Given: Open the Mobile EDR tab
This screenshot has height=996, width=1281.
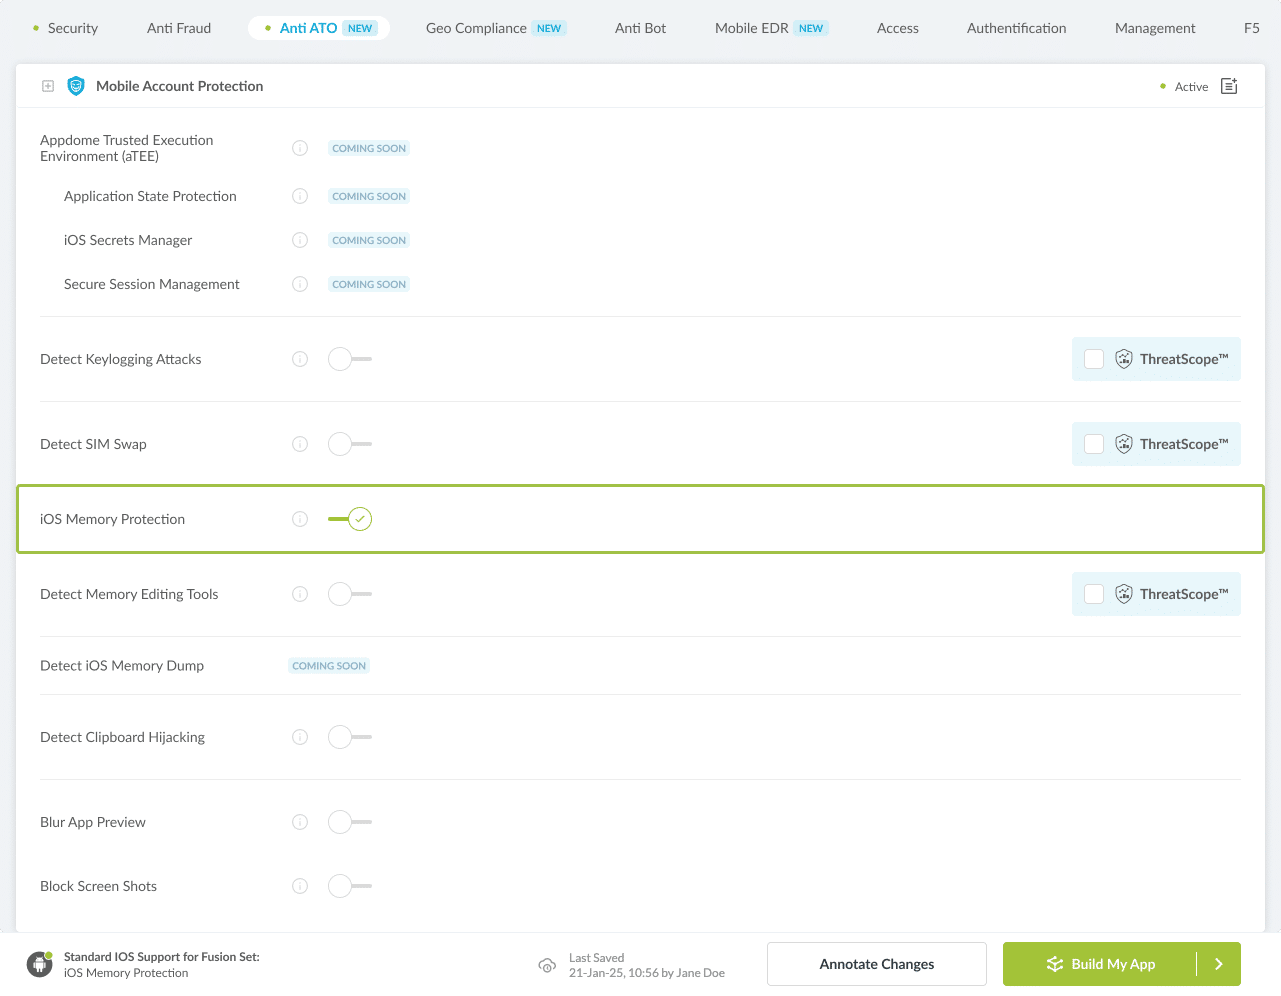Looking at the screenshot, I should tap(752, 28).
